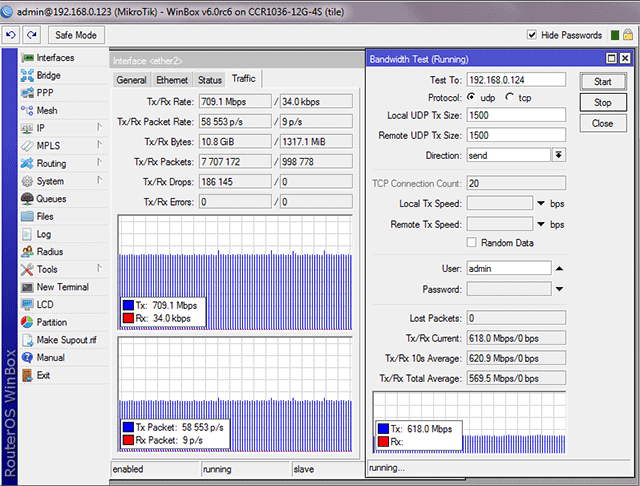Open the Queues sidebar icon
This screenshot has width=640, height=486.
(27, 199)
